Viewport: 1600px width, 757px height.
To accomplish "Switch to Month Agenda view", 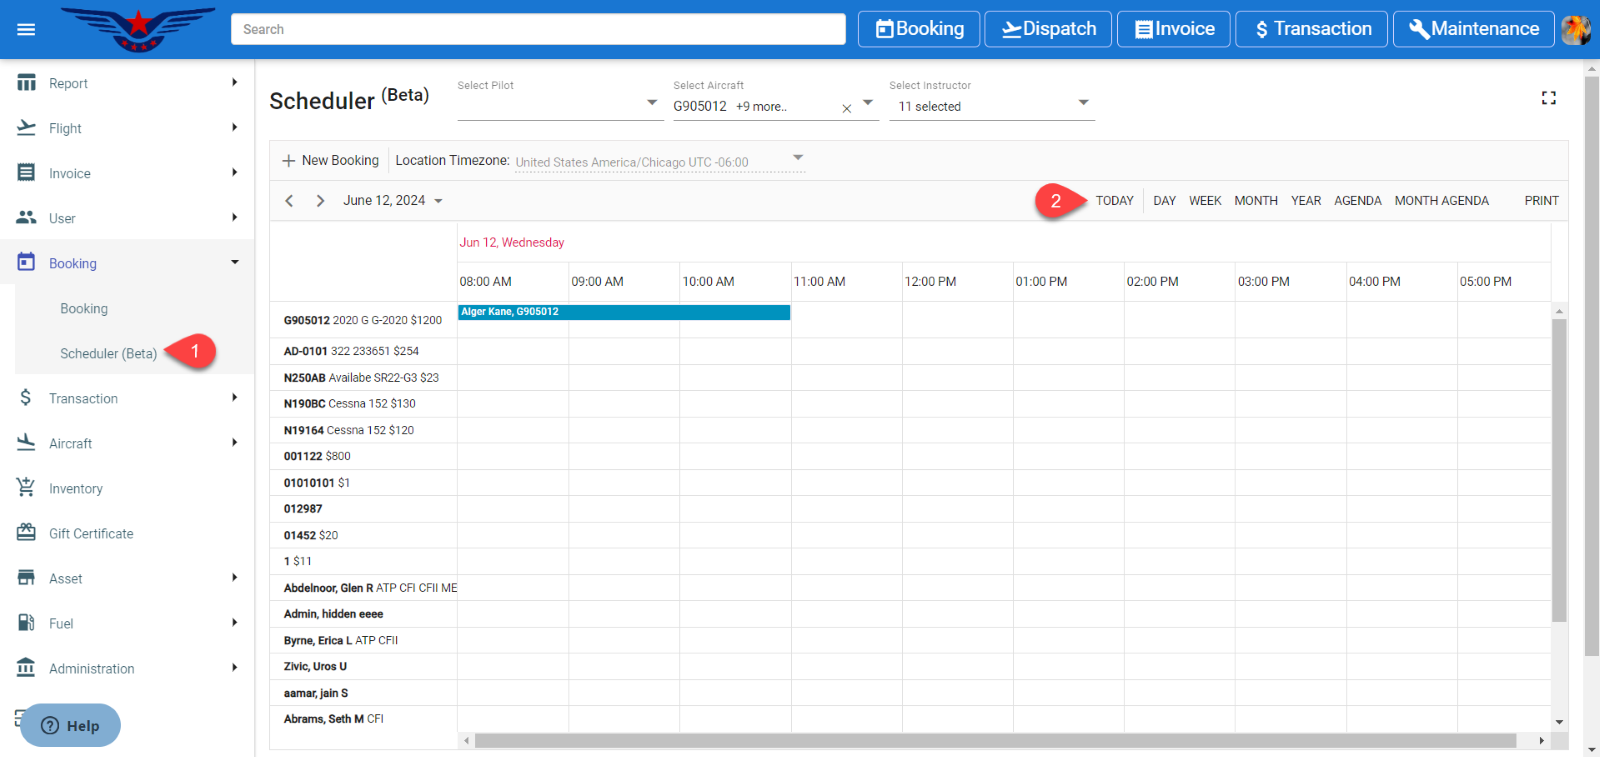I will pos(1441,201).
